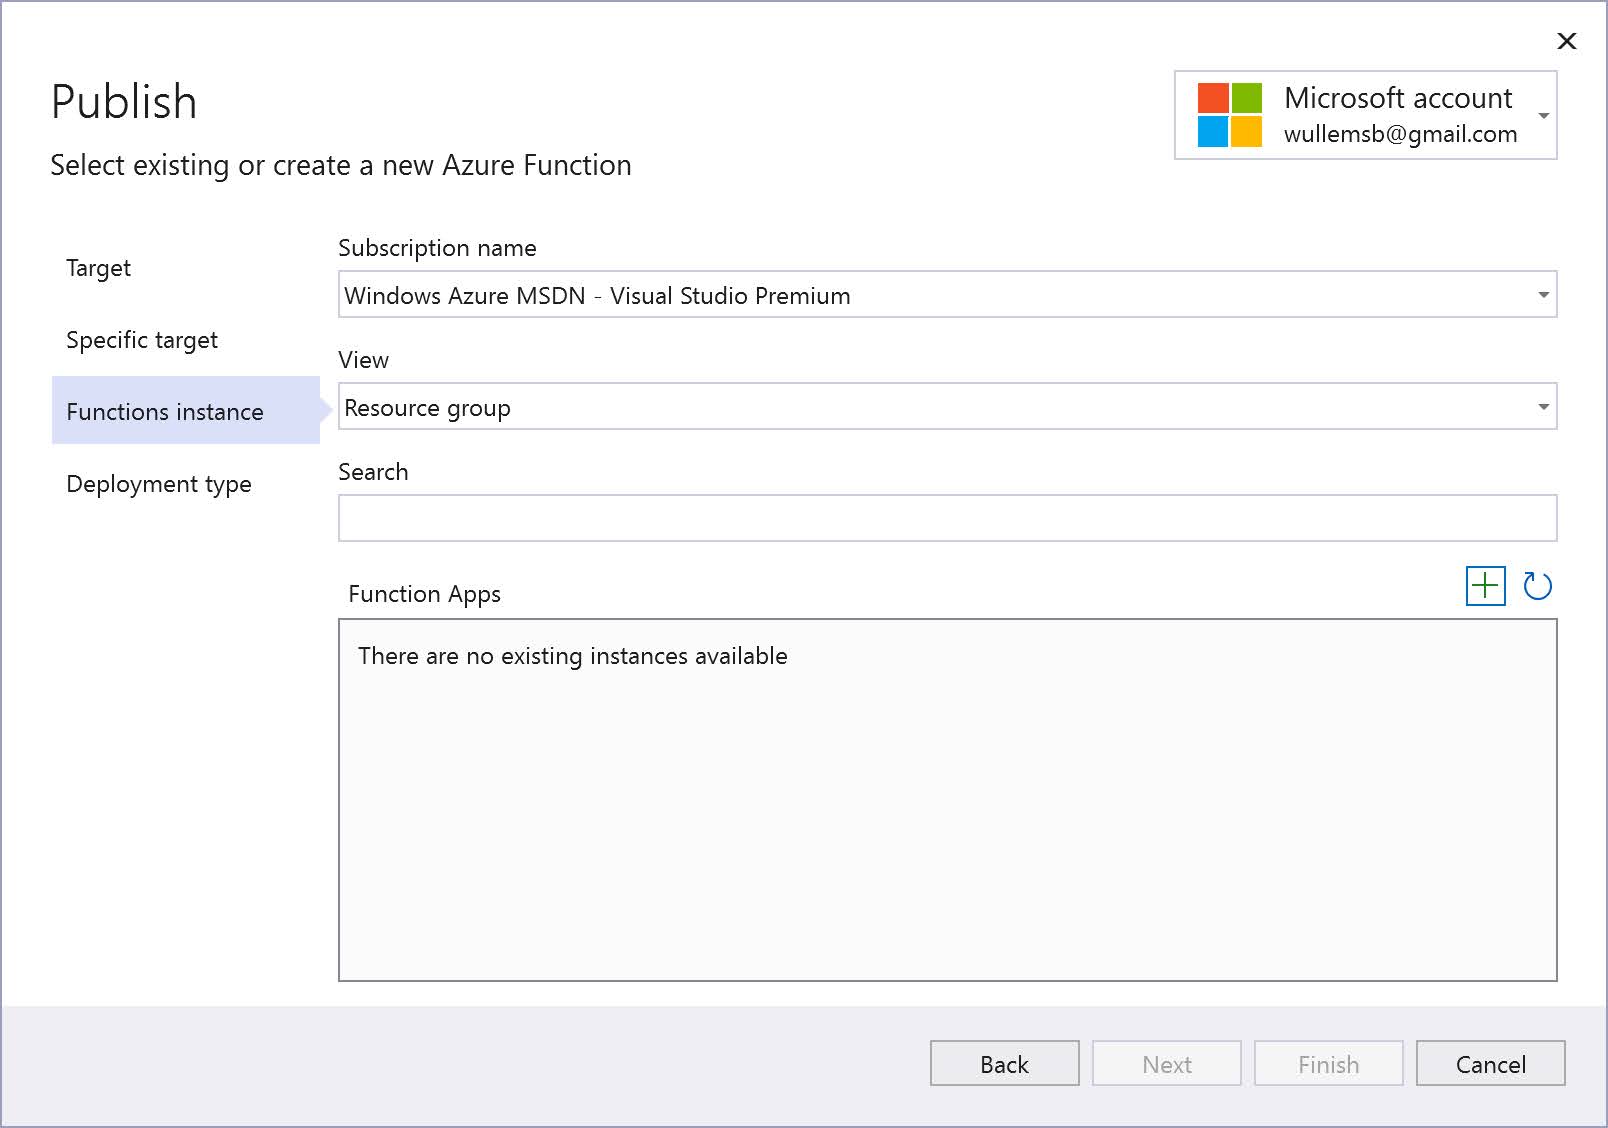
Task: Create a new Azure Function with plus icon
Action: (1485, 586)
